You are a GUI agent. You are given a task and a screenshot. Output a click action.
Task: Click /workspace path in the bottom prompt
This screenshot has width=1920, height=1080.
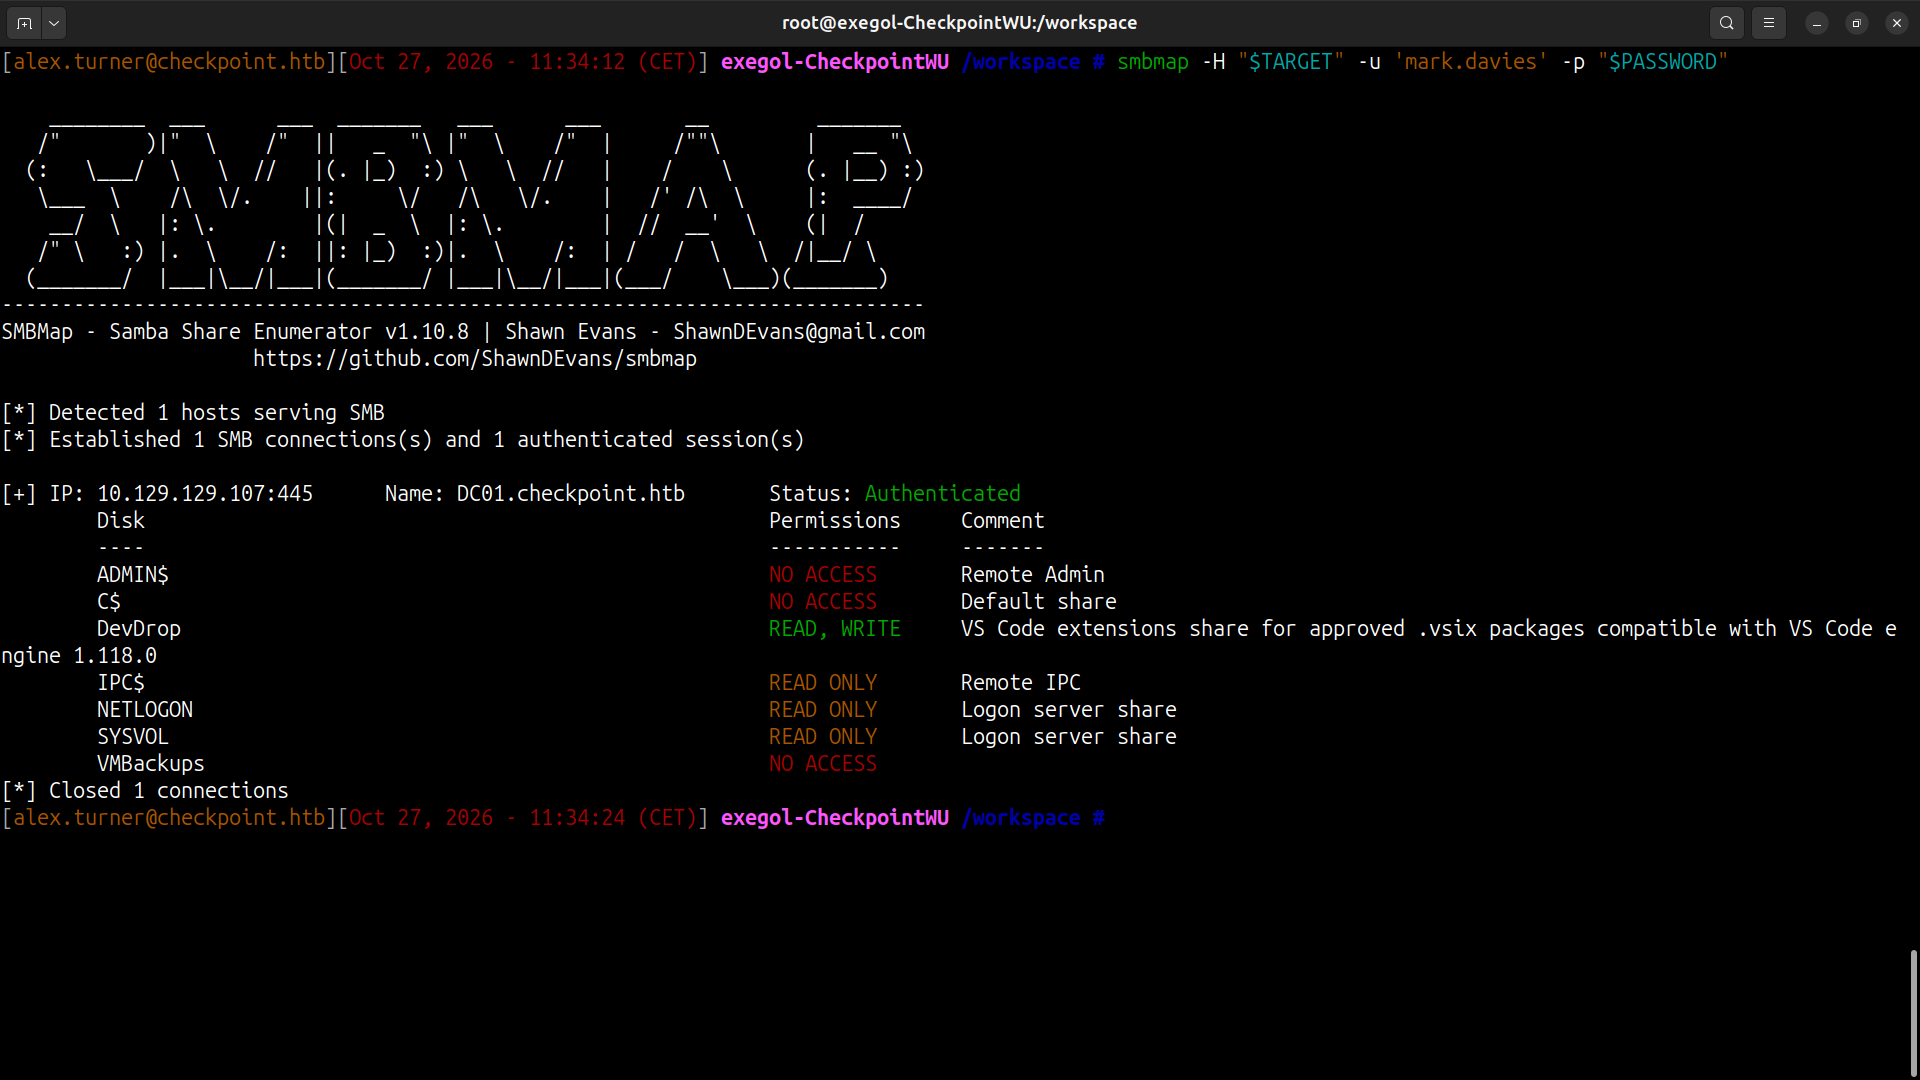click(x=1021, y=818)
